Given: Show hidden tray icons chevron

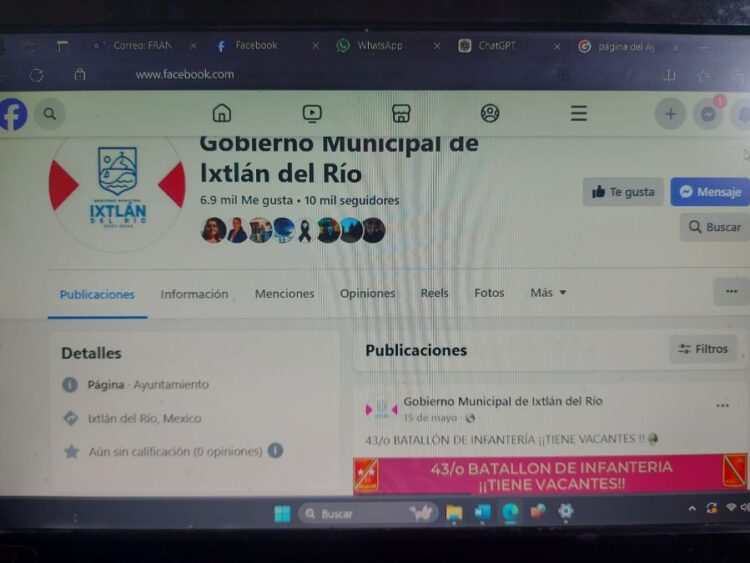Looking at the screenshot, I should click(x=692, y=508).
